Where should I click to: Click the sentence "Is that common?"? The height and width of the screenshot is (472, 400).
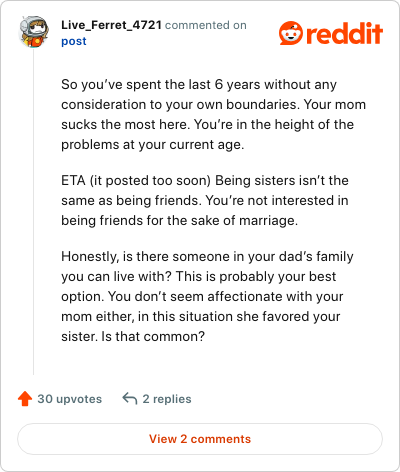click(x=153, y=336)
